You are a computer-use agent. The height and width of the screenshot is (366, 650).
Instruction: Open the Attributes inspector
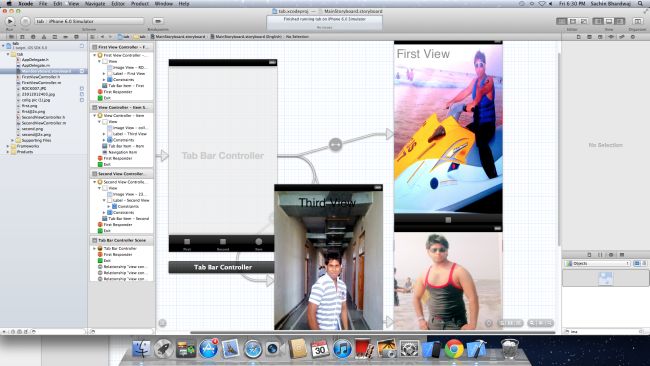click(x=611, y=37)
